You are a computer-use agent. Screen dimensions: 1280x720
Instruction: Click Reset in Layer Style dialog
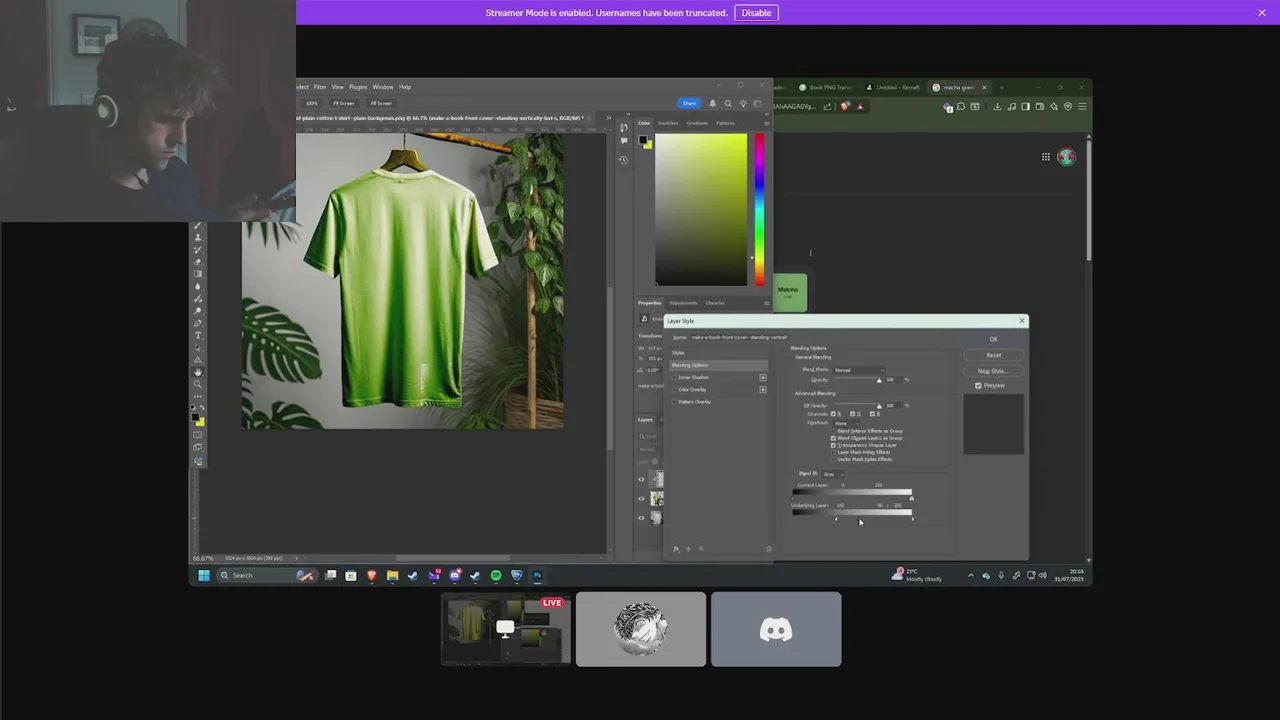pos(993,355)
